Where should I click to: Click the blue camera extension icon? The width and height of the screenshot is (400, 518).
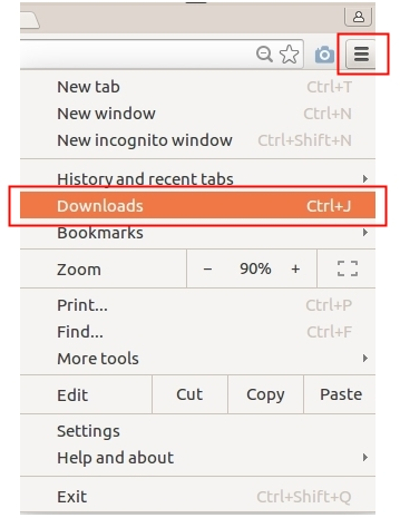(x=324, y=54)
